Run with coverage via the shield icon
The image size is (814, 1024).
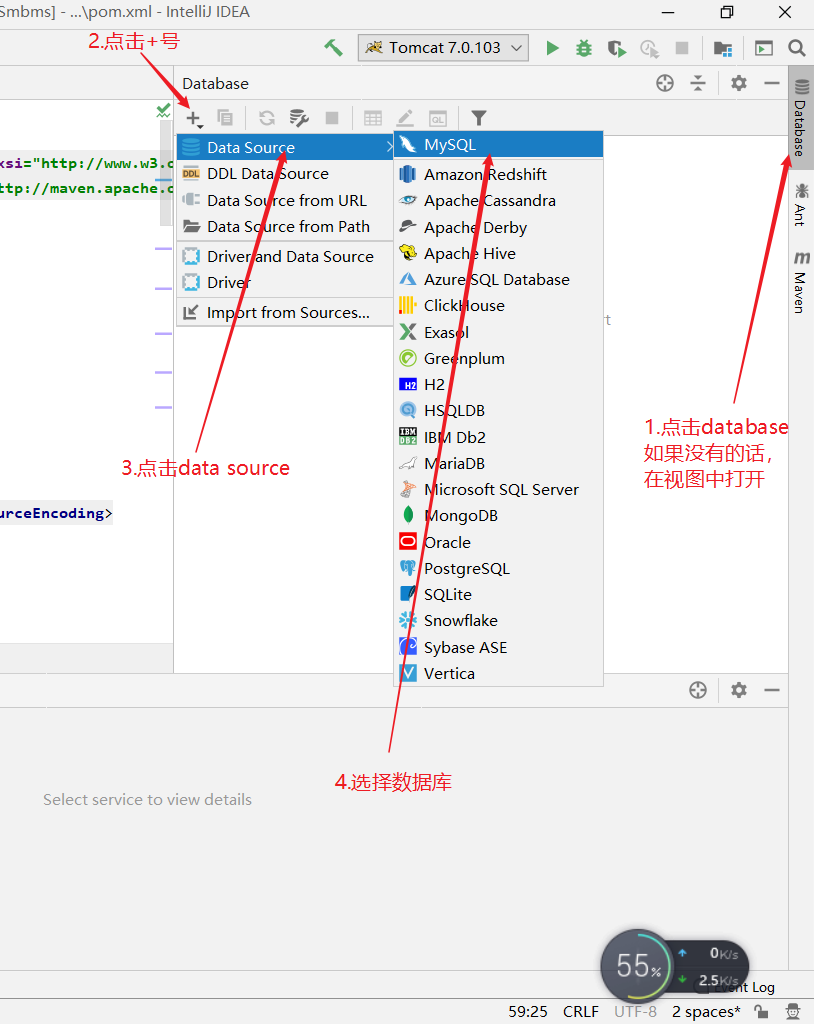(x=616, y=48)
